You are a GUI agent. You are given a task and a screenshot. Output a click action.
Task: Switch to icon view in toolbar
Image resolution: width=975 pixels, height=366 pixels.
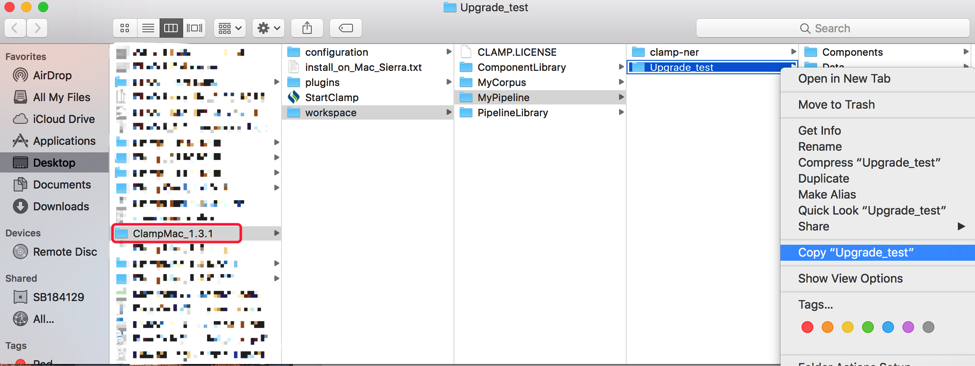[x=124, y=28]
